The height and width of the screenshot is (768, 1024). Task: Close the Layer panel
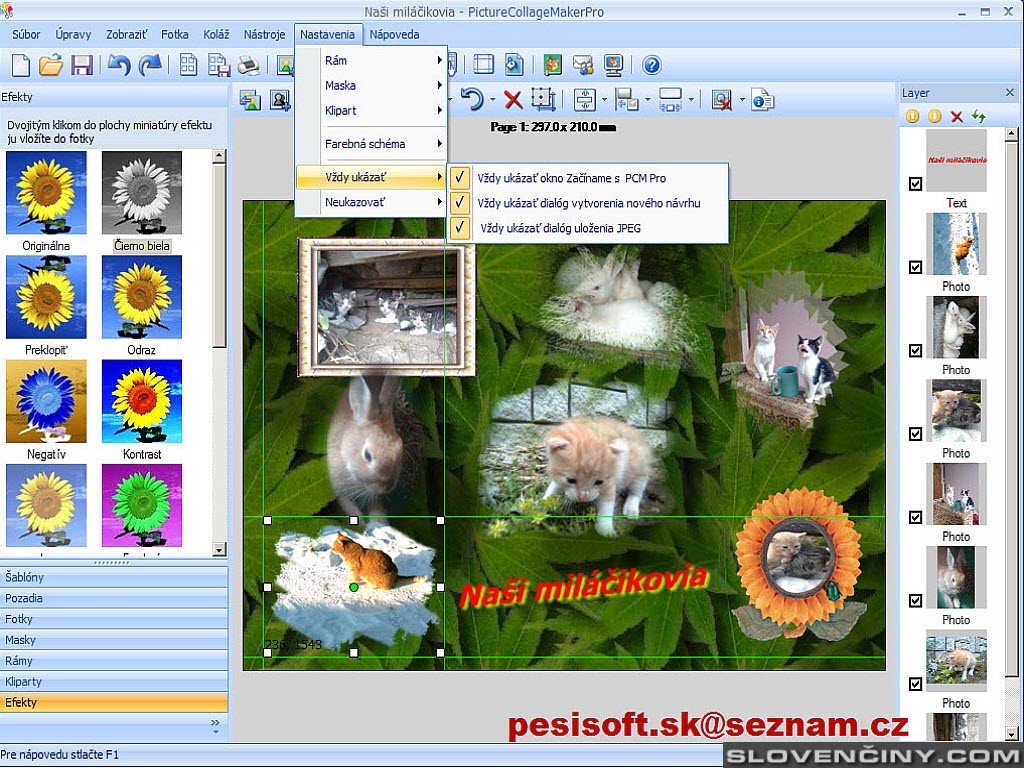(x=1010, y=93)
